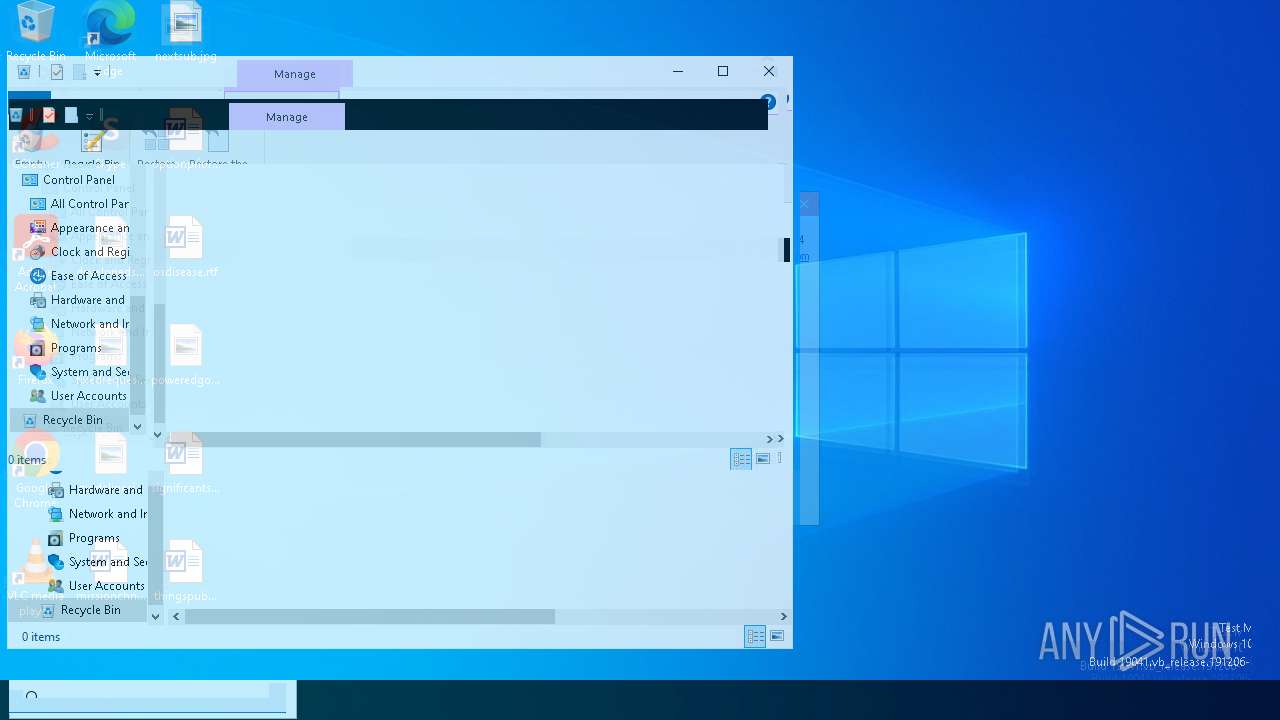Switch to Details view in bottom status bar
1280x720 pixels.
(755, 636)
